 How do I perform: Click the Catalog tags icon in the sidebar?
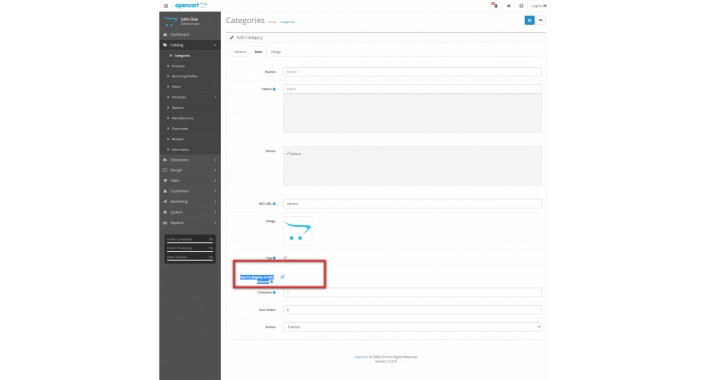pyautogui.click(x=165, y=45)
